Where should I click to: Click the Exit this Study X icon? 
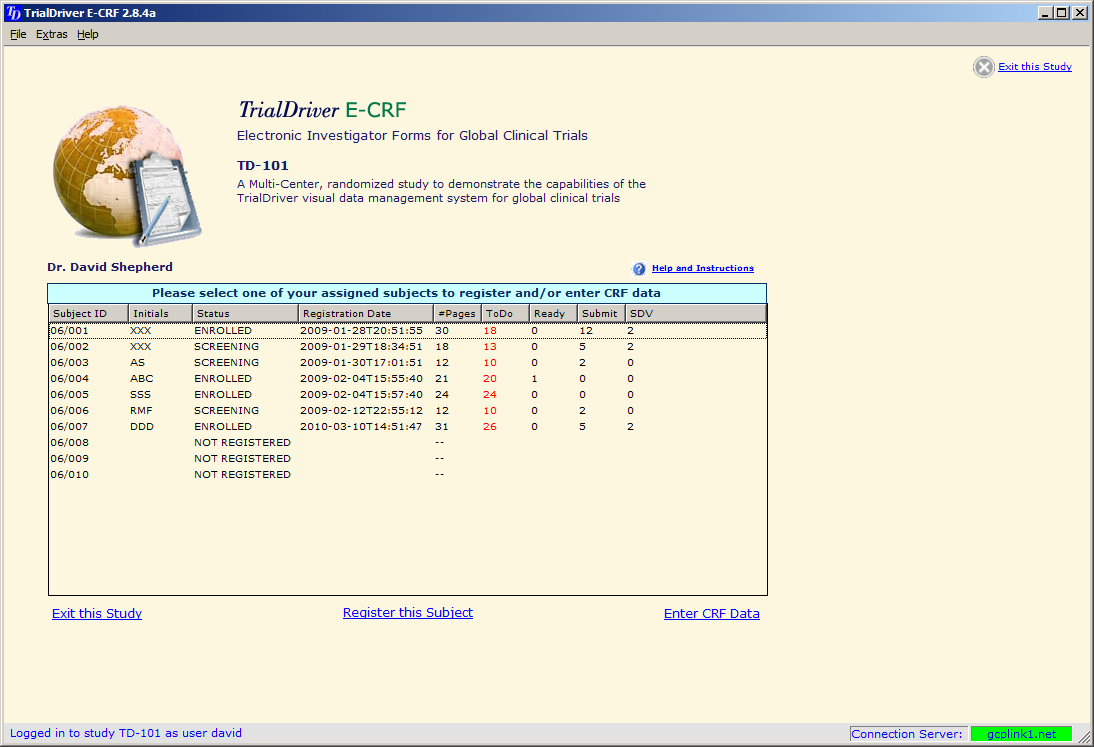[984, 67]
